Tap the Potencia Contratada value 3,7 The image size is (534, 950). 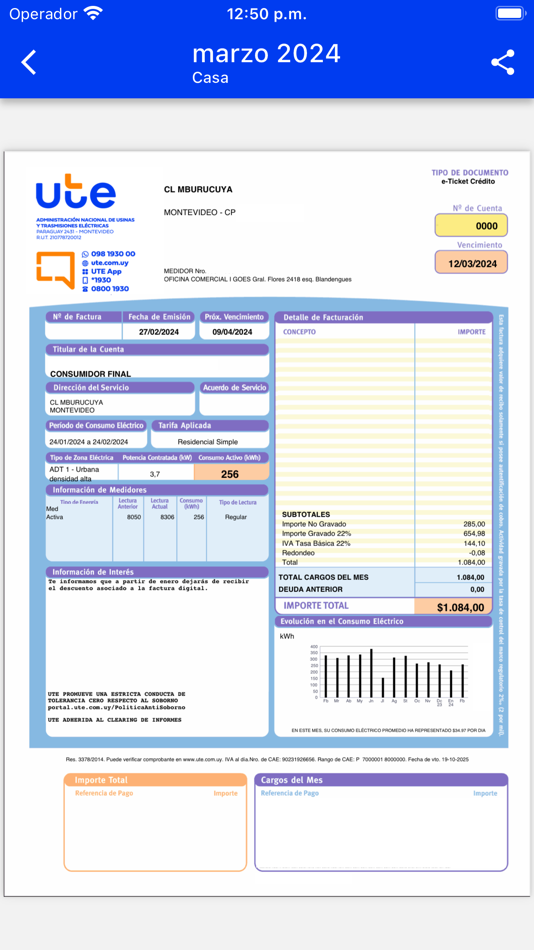point(155,474)
